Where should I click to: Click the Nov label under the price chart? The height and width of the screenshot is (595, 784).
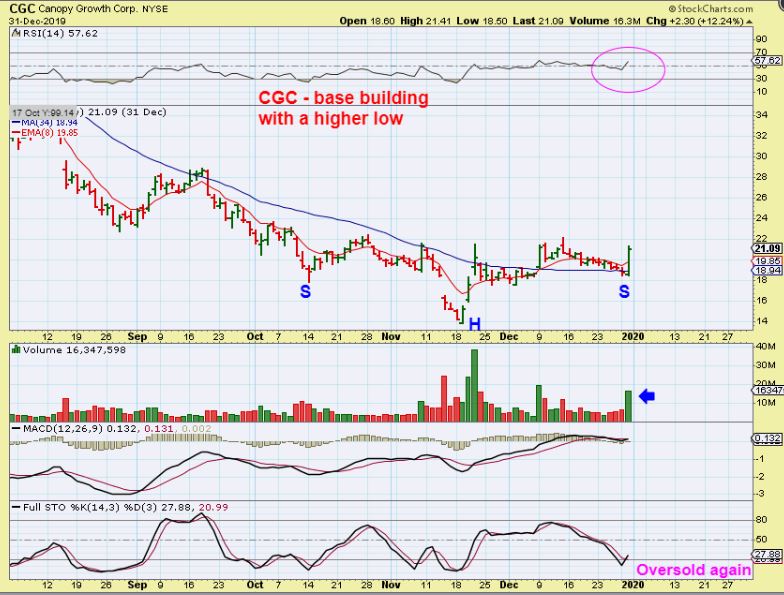[x=391, y=336]
